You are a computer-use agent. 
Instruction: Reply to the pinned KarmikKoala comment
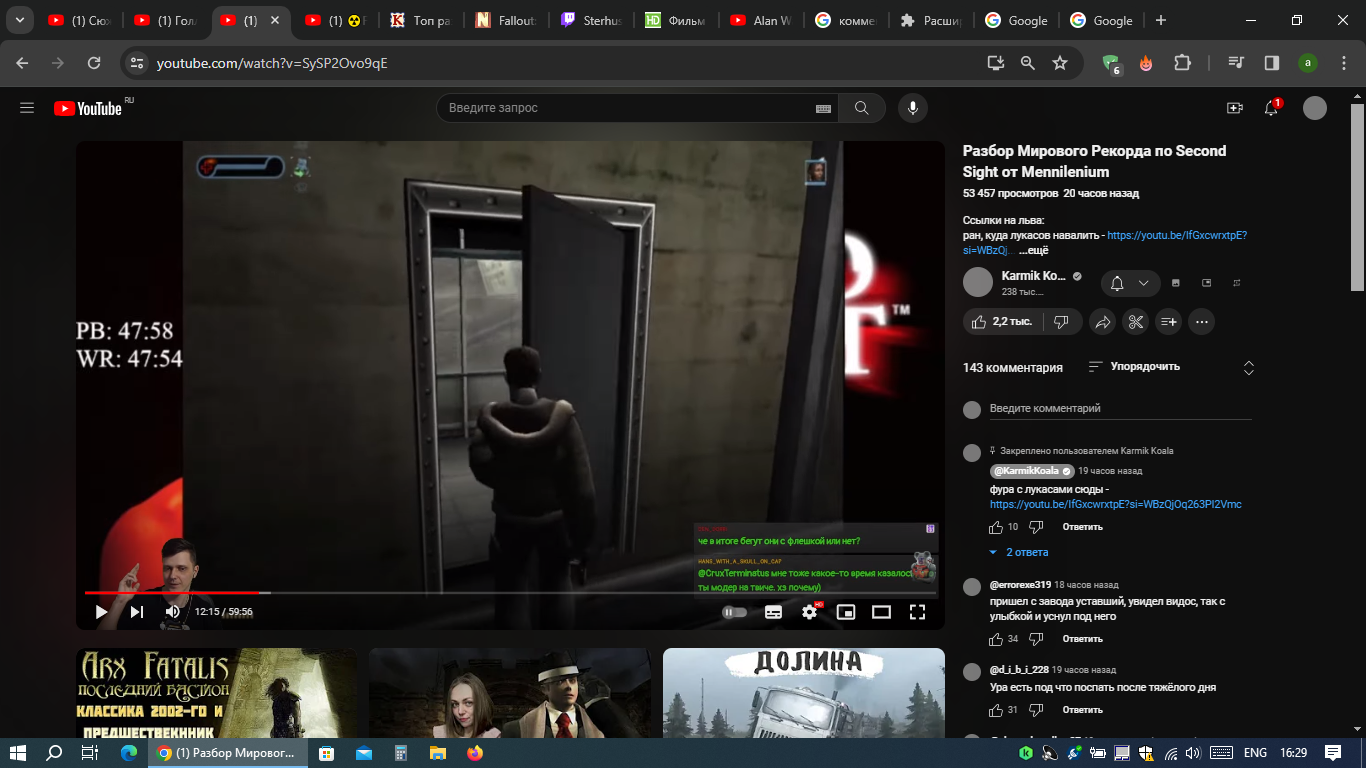1082,527
